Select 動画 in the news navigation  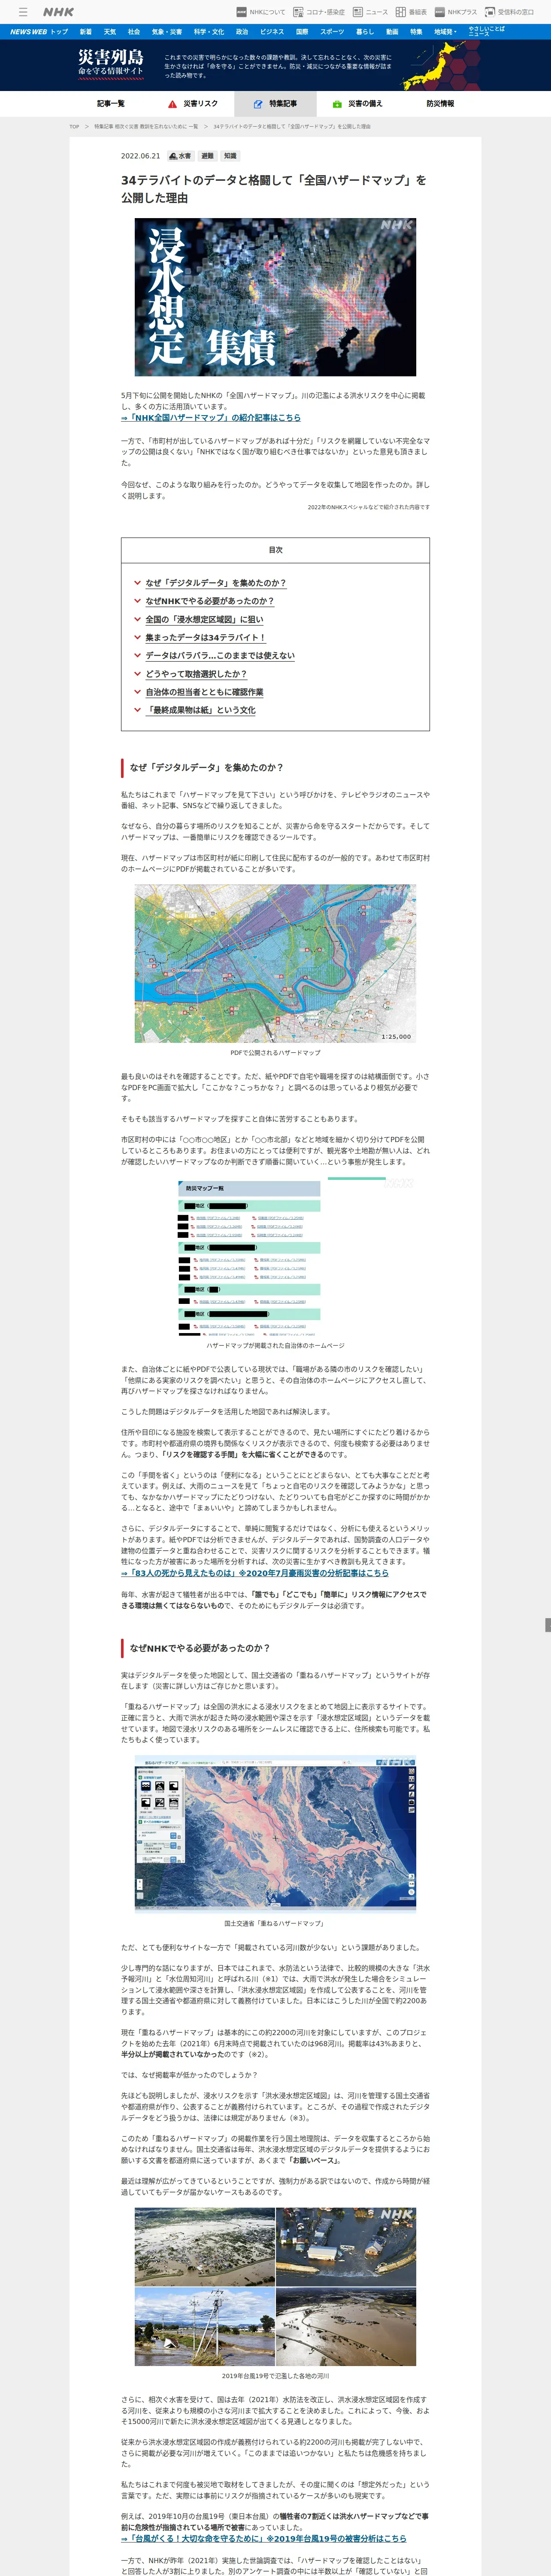[392, 32]
